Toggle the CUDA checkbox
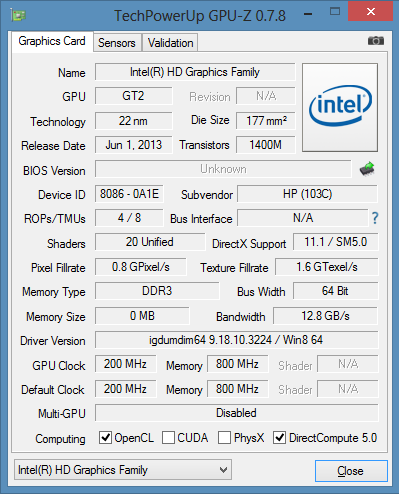The width and height of the screenshot is (399, 494). click(168, 437)
